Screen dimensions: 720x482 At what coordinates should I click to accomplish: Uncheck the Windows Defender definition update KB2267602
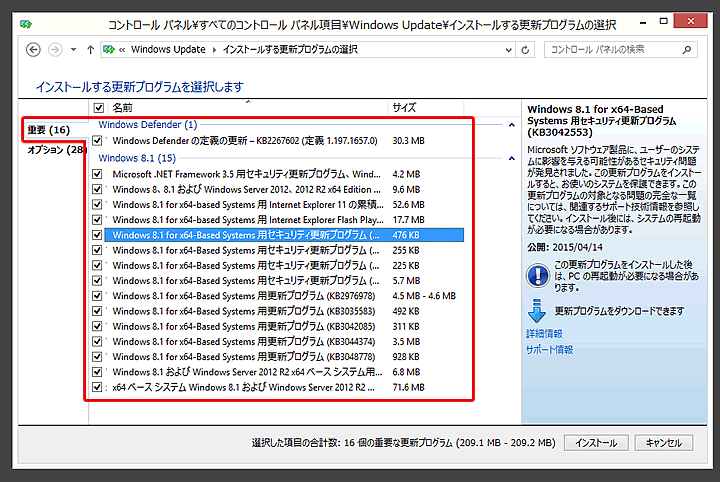(x=97, y=140)
